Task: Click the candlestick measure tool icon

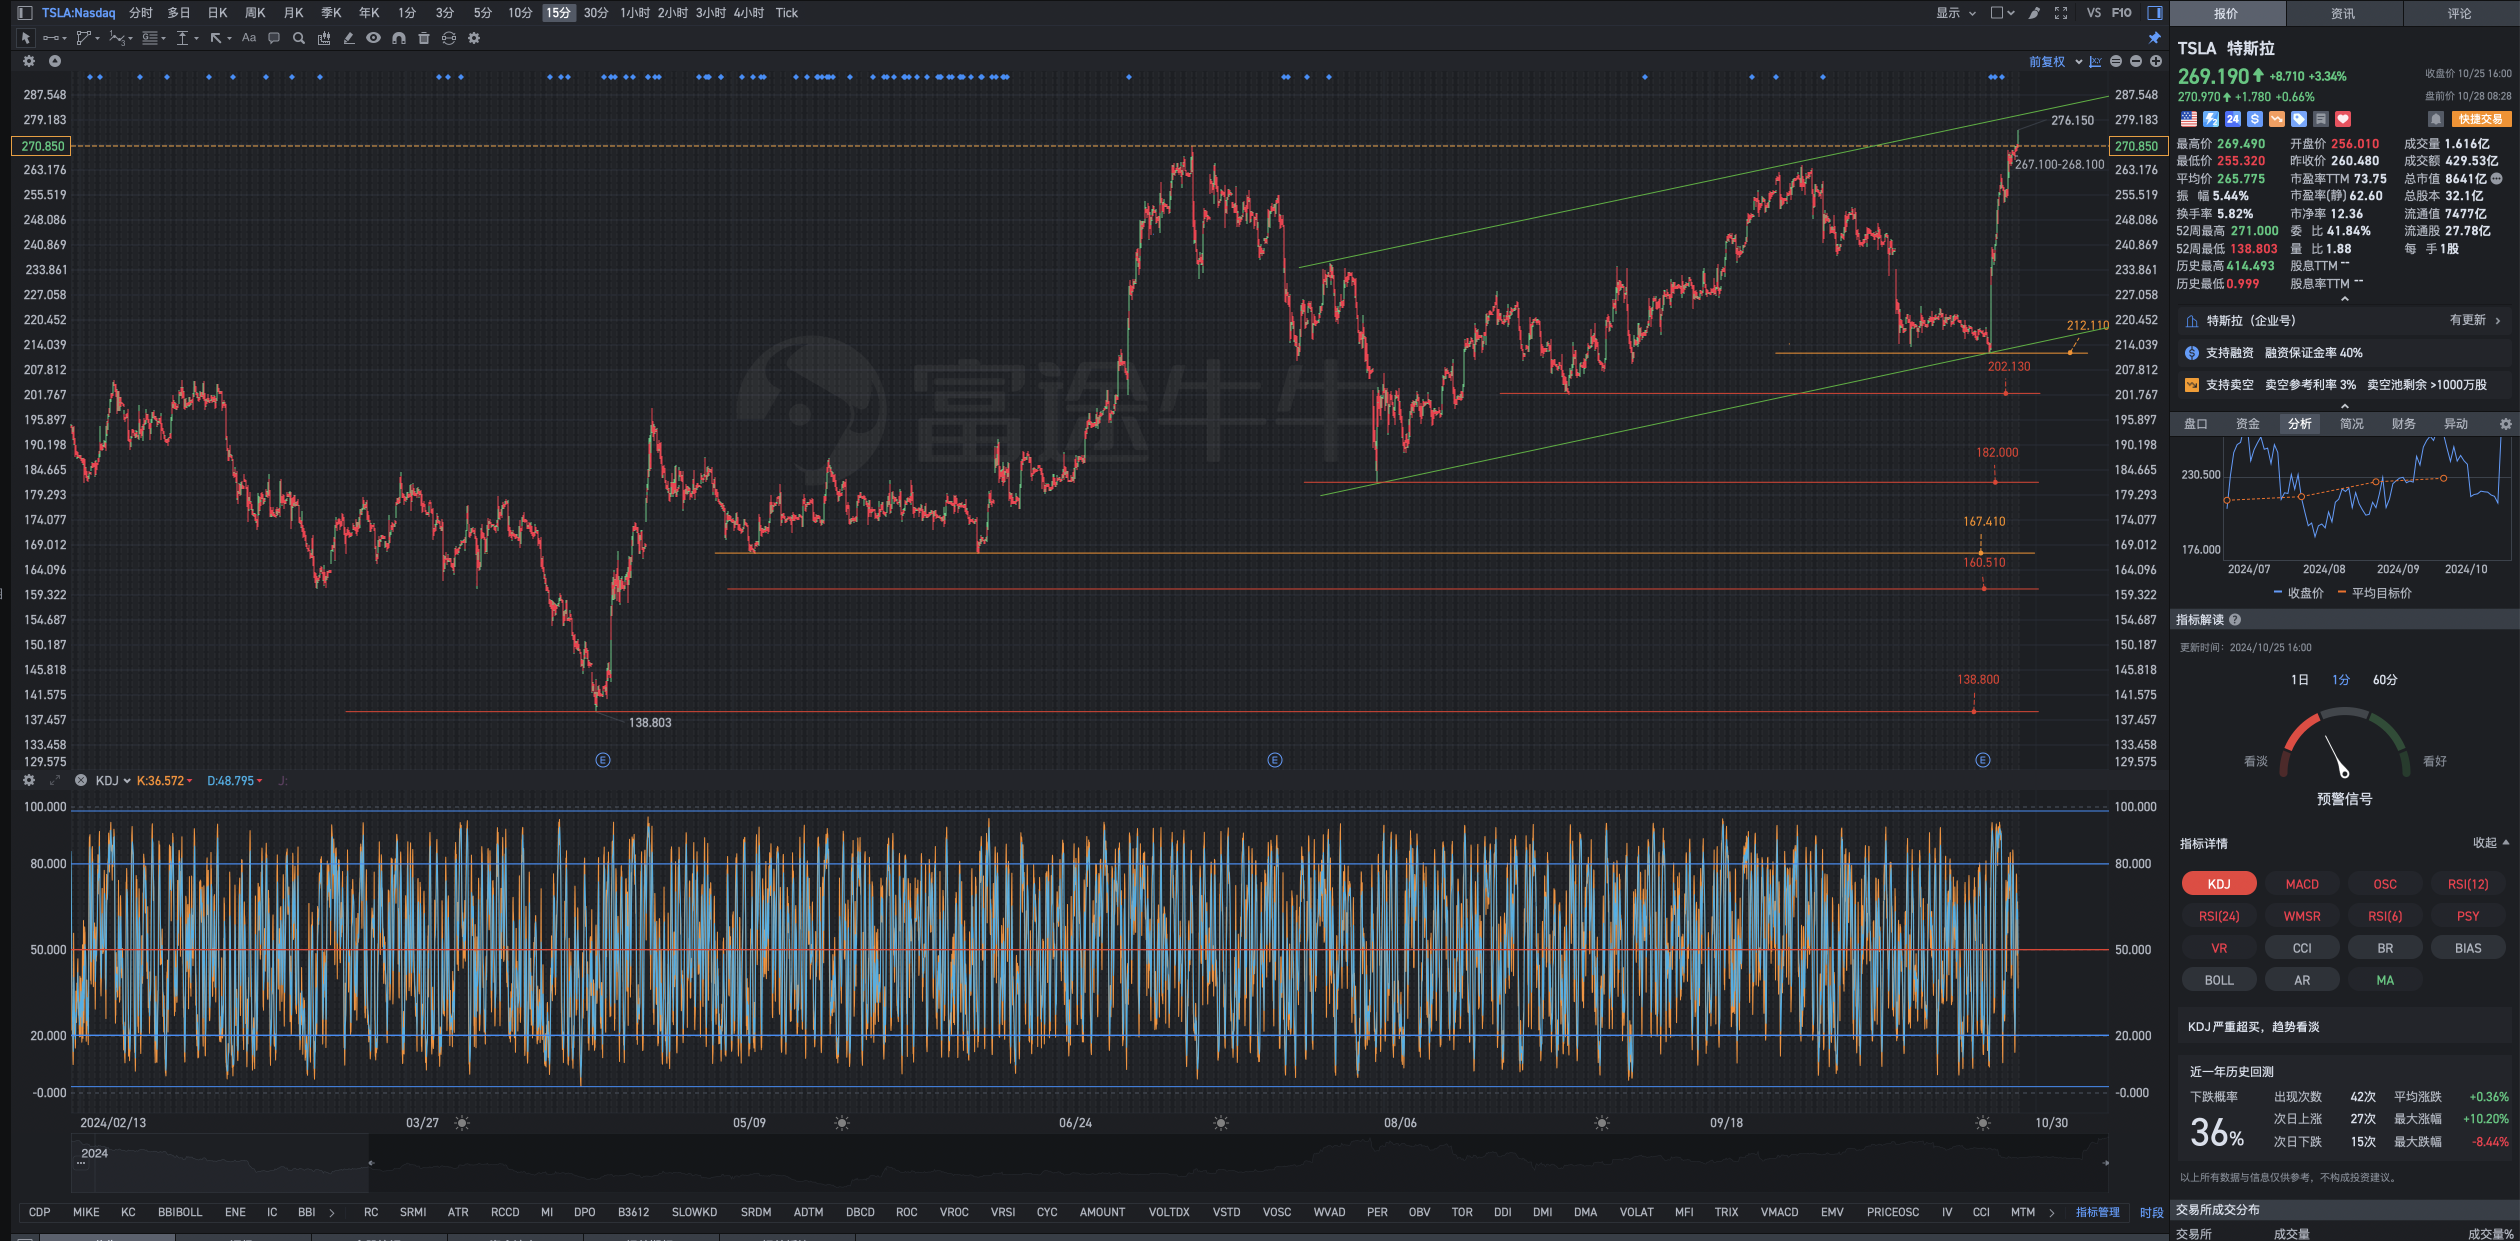Action: click(324, 38)
